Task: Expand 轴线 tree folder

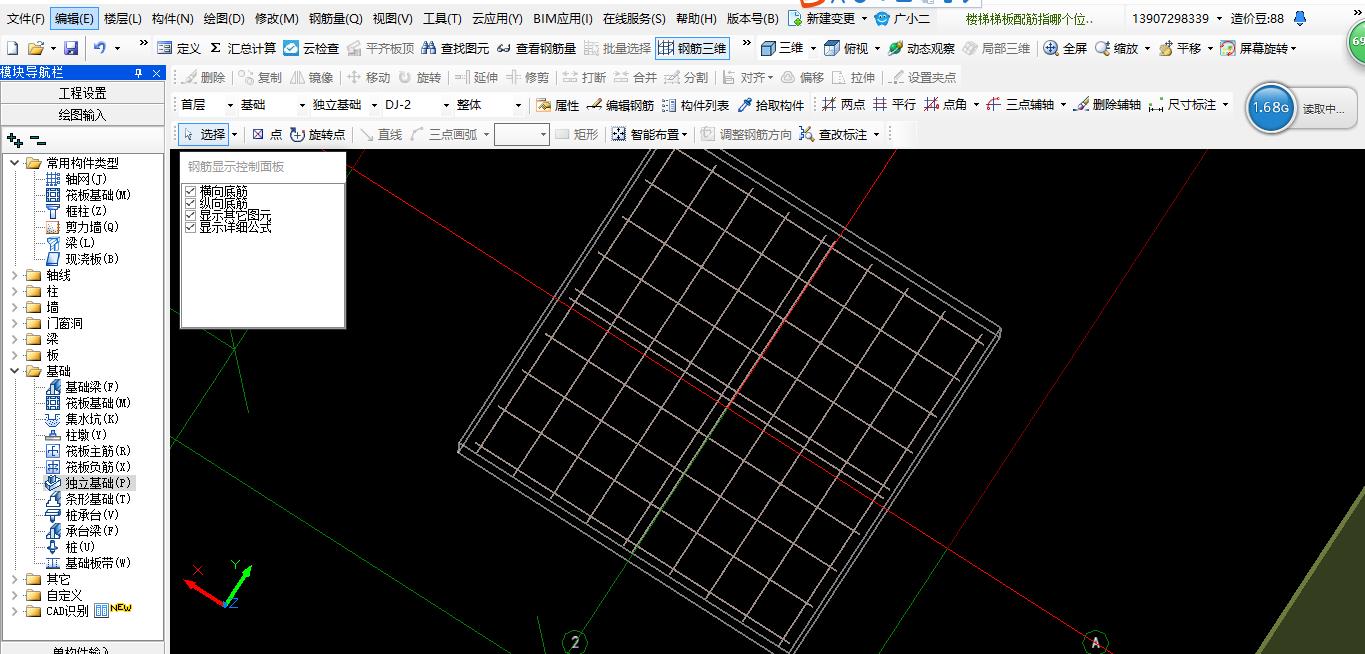Action: (14, 275)
